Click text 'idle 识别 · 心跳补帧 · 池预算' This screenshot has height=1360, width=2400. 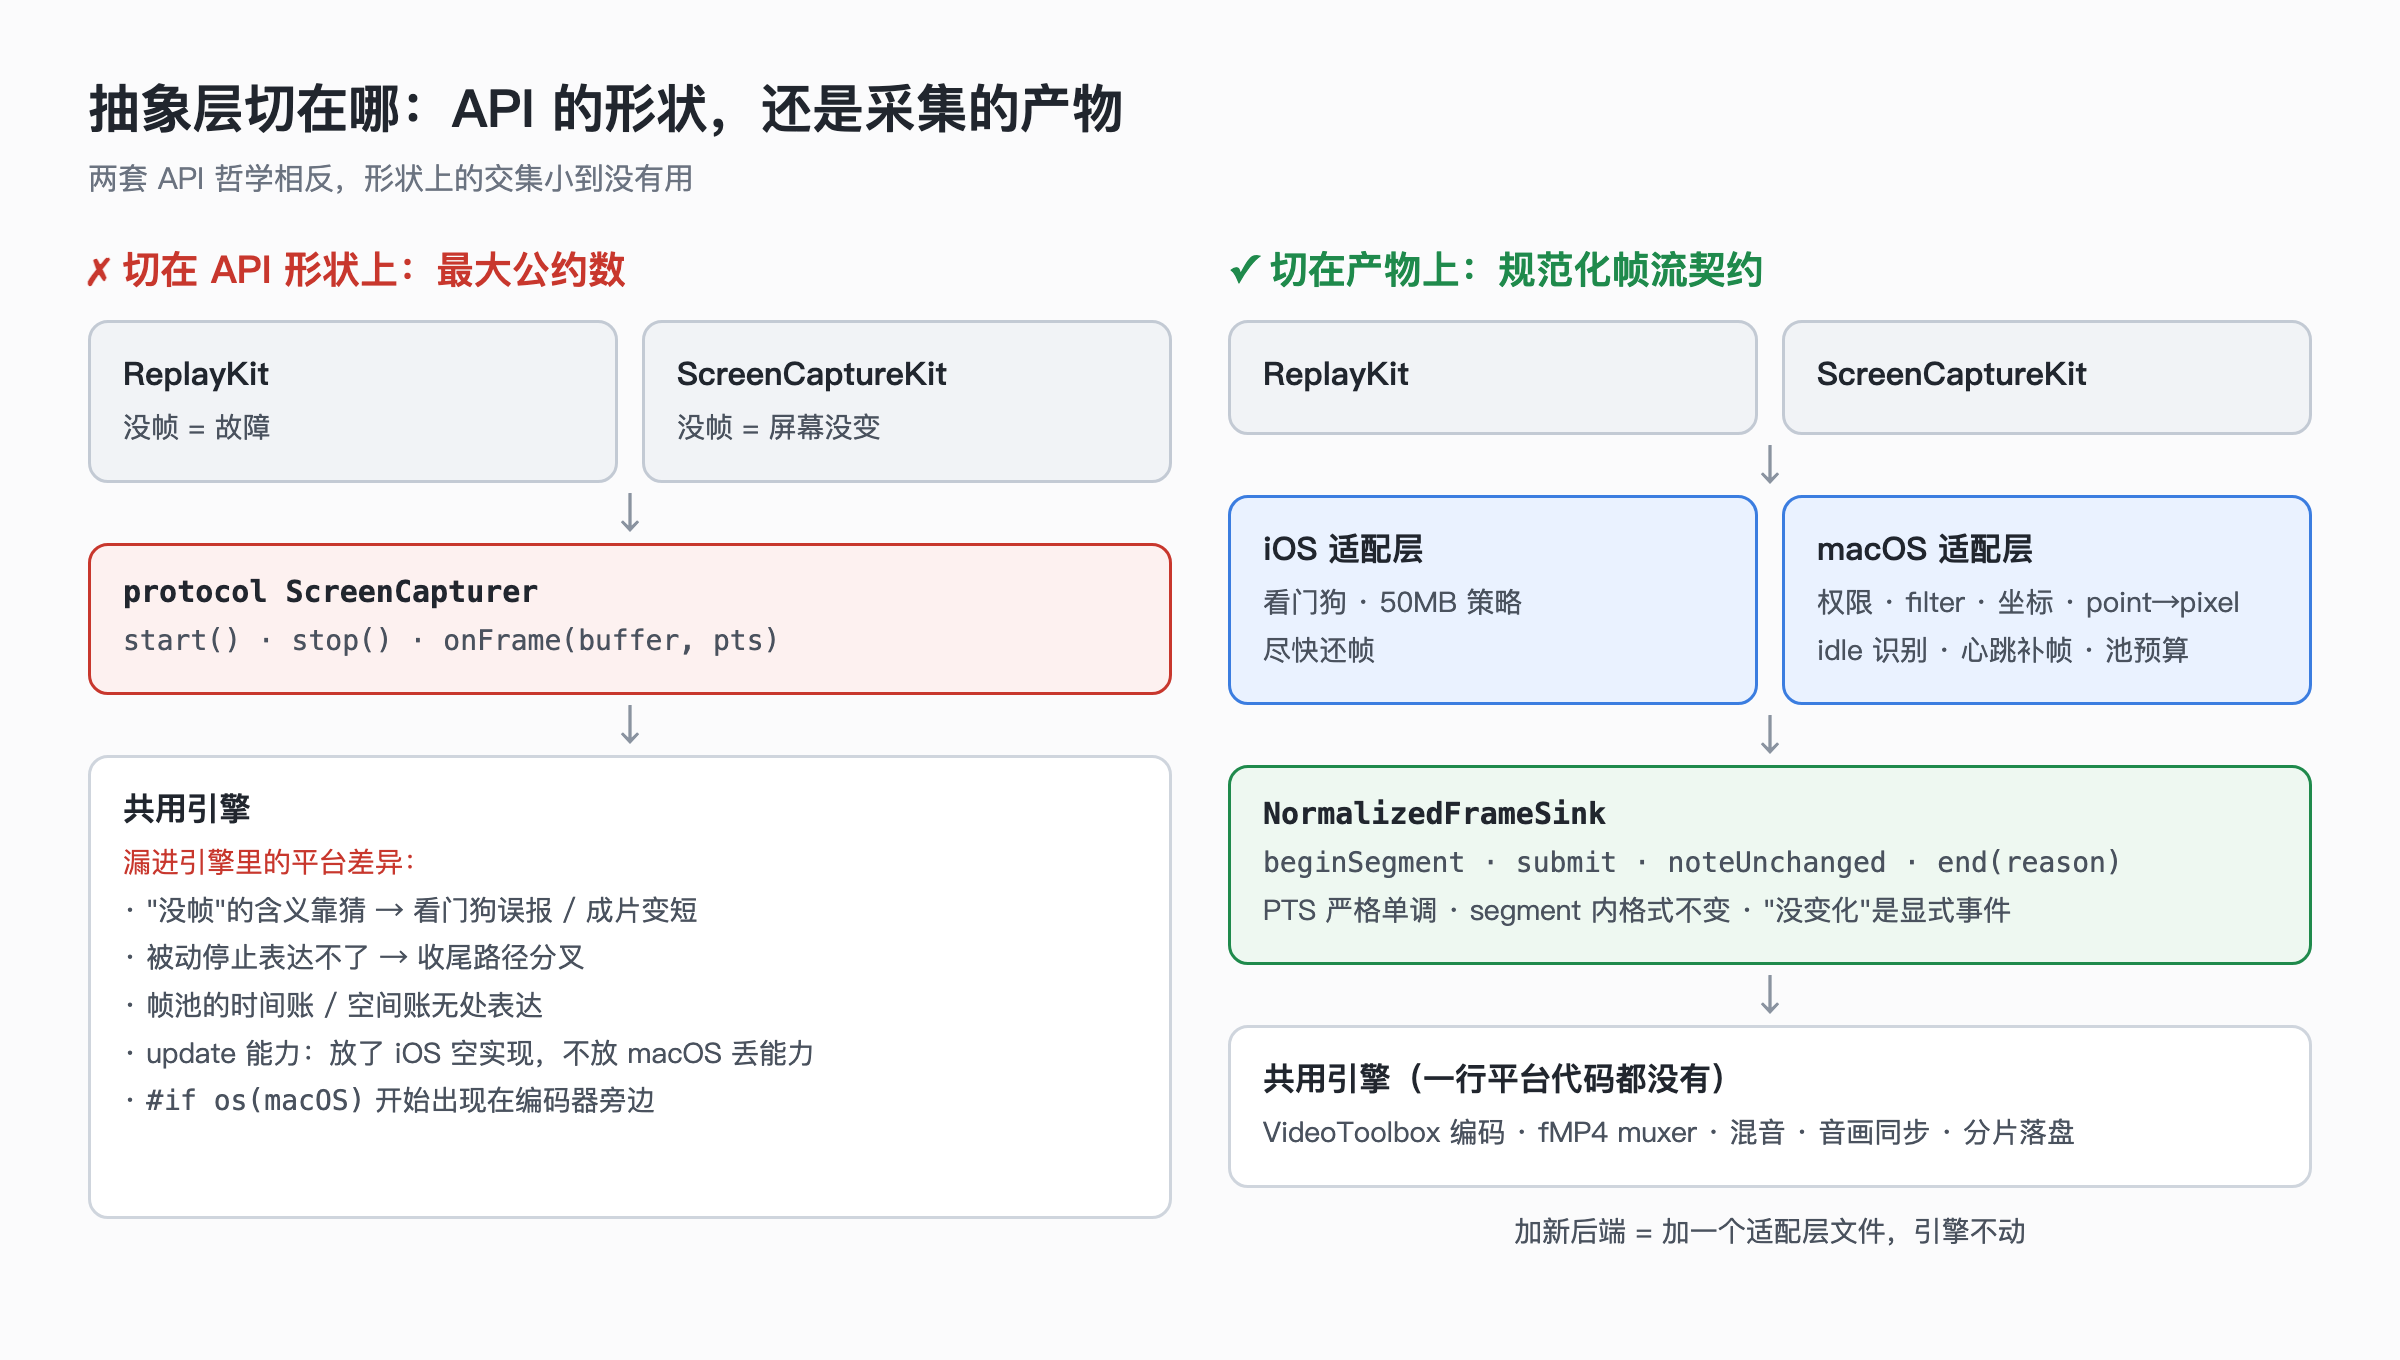[2003, 650]
